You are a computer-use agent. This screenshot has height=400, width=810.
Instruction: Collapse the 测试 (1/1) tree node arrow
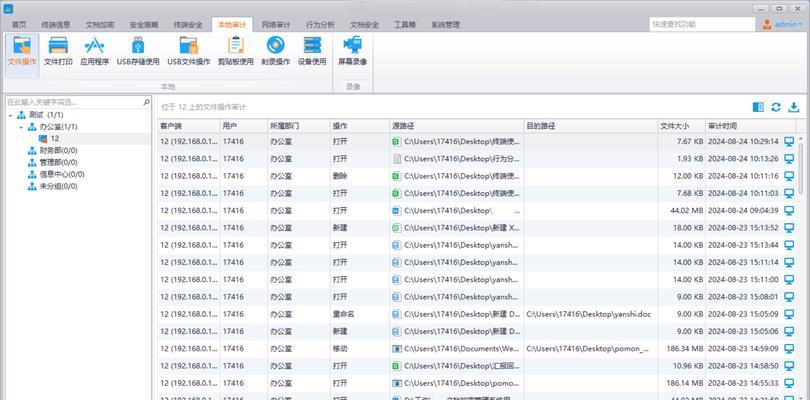click(10, 115)
